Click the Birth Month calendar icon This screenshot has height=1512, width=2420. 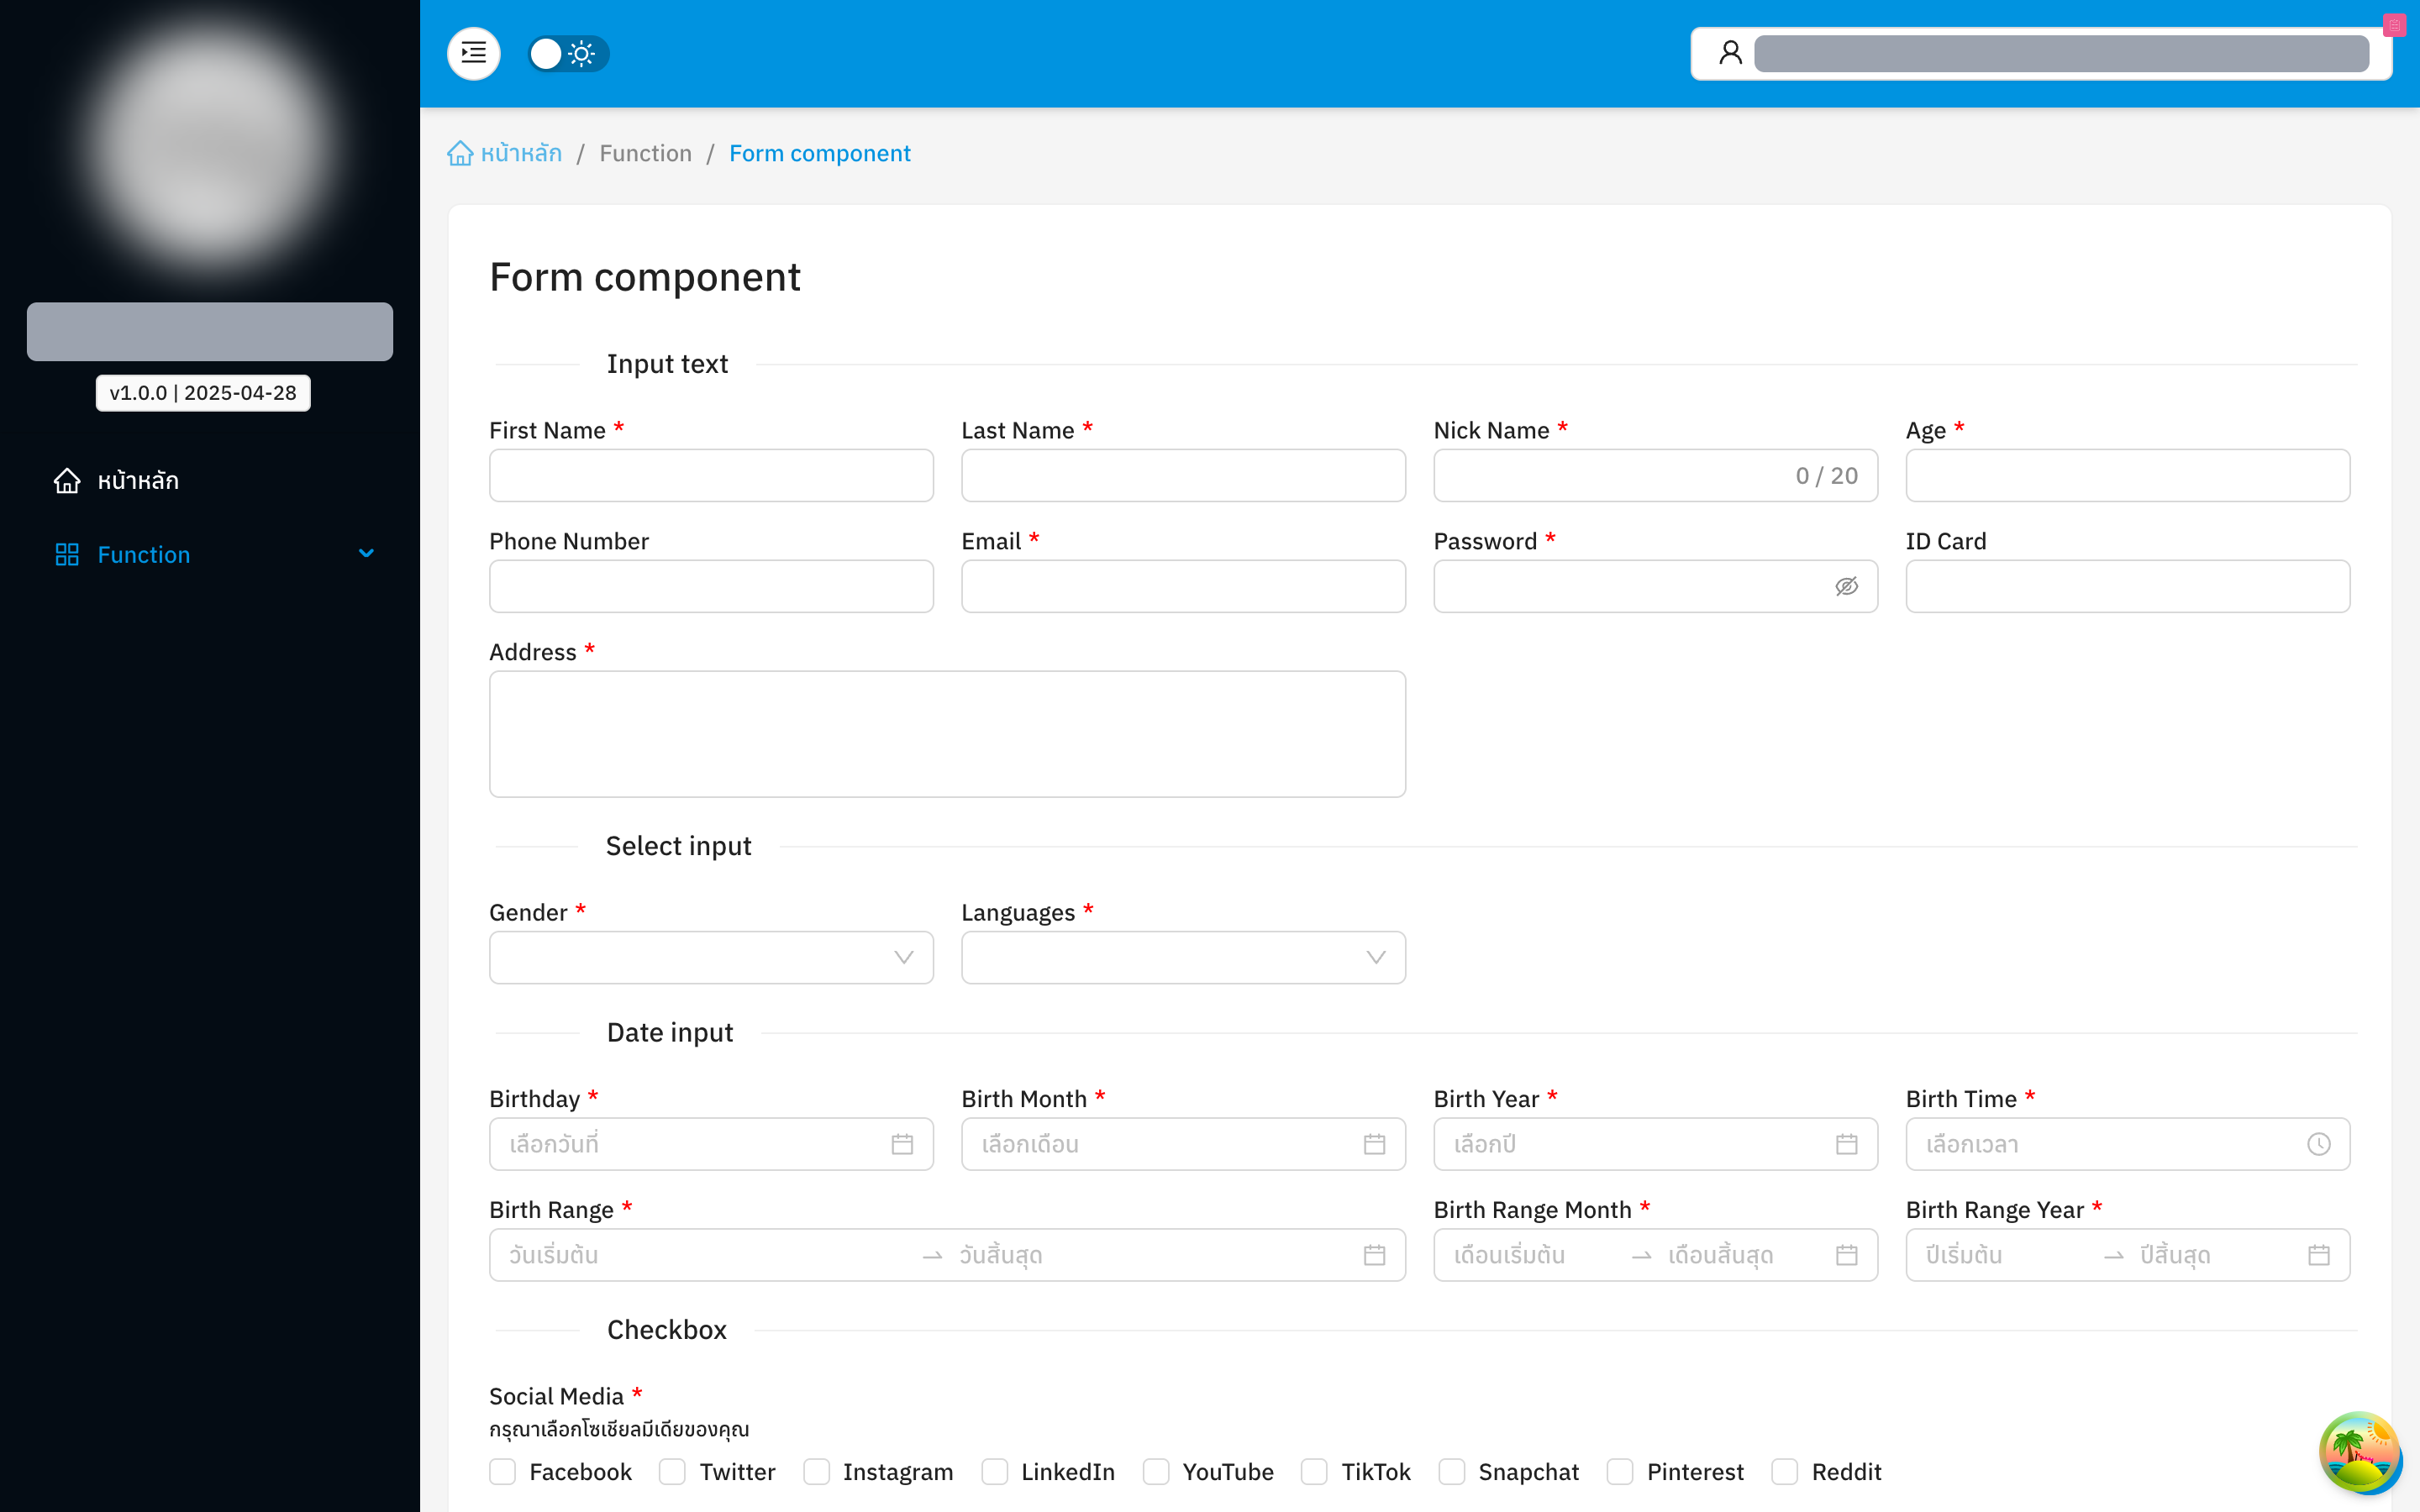[1374, 1144]
